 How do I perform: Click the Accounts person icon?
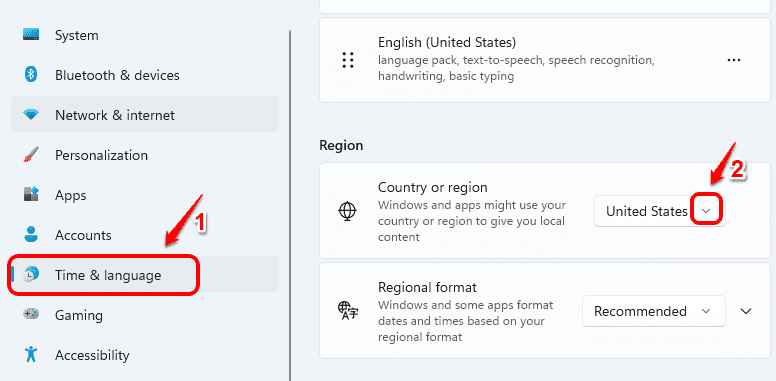coord(31,235)
